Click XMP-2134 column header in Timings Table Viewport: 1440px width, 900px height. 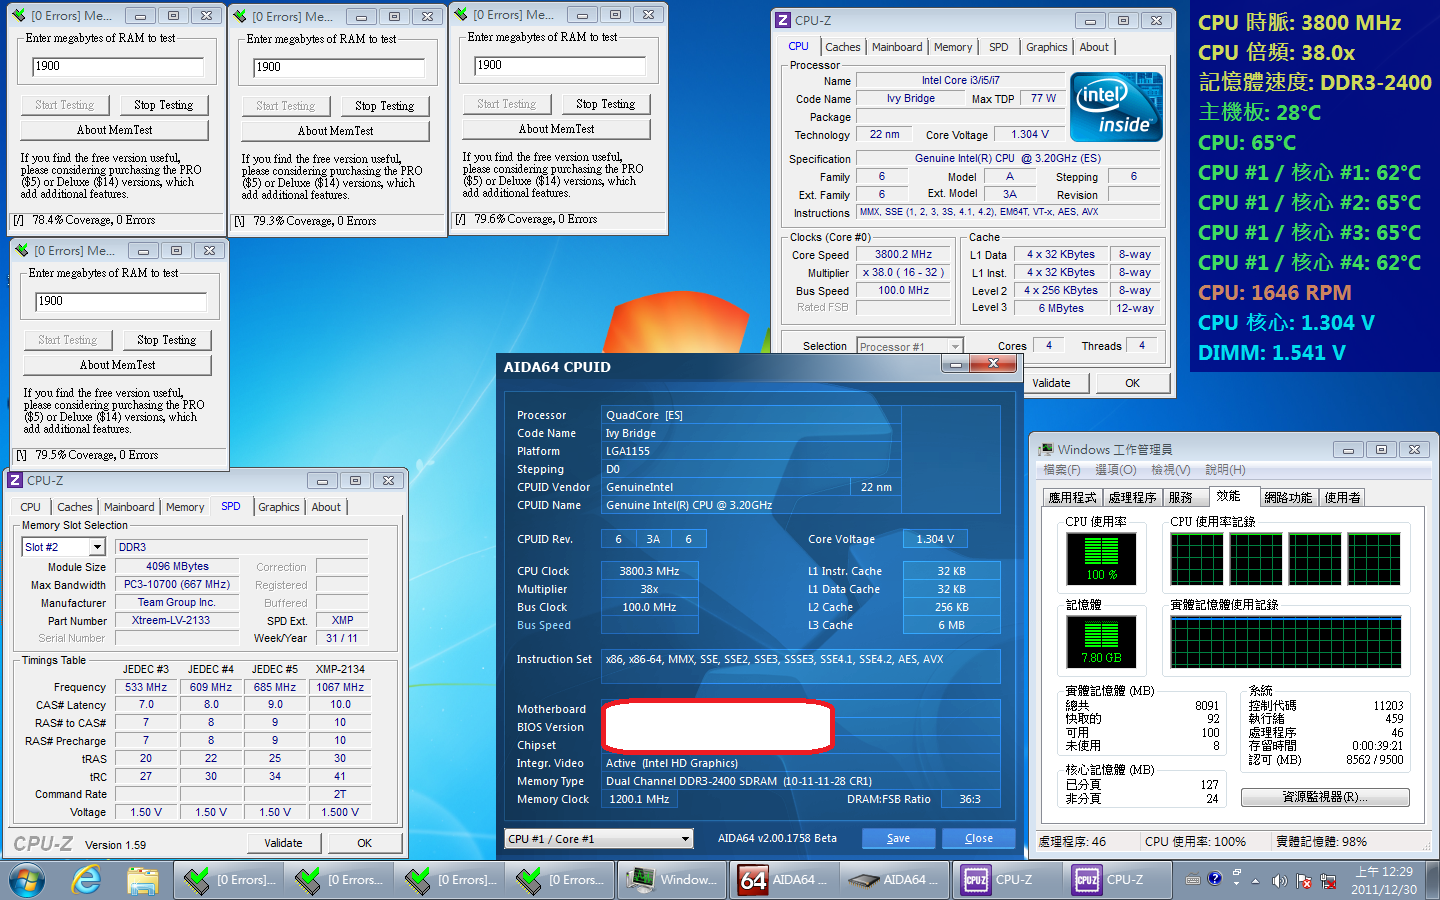point(340,669)
